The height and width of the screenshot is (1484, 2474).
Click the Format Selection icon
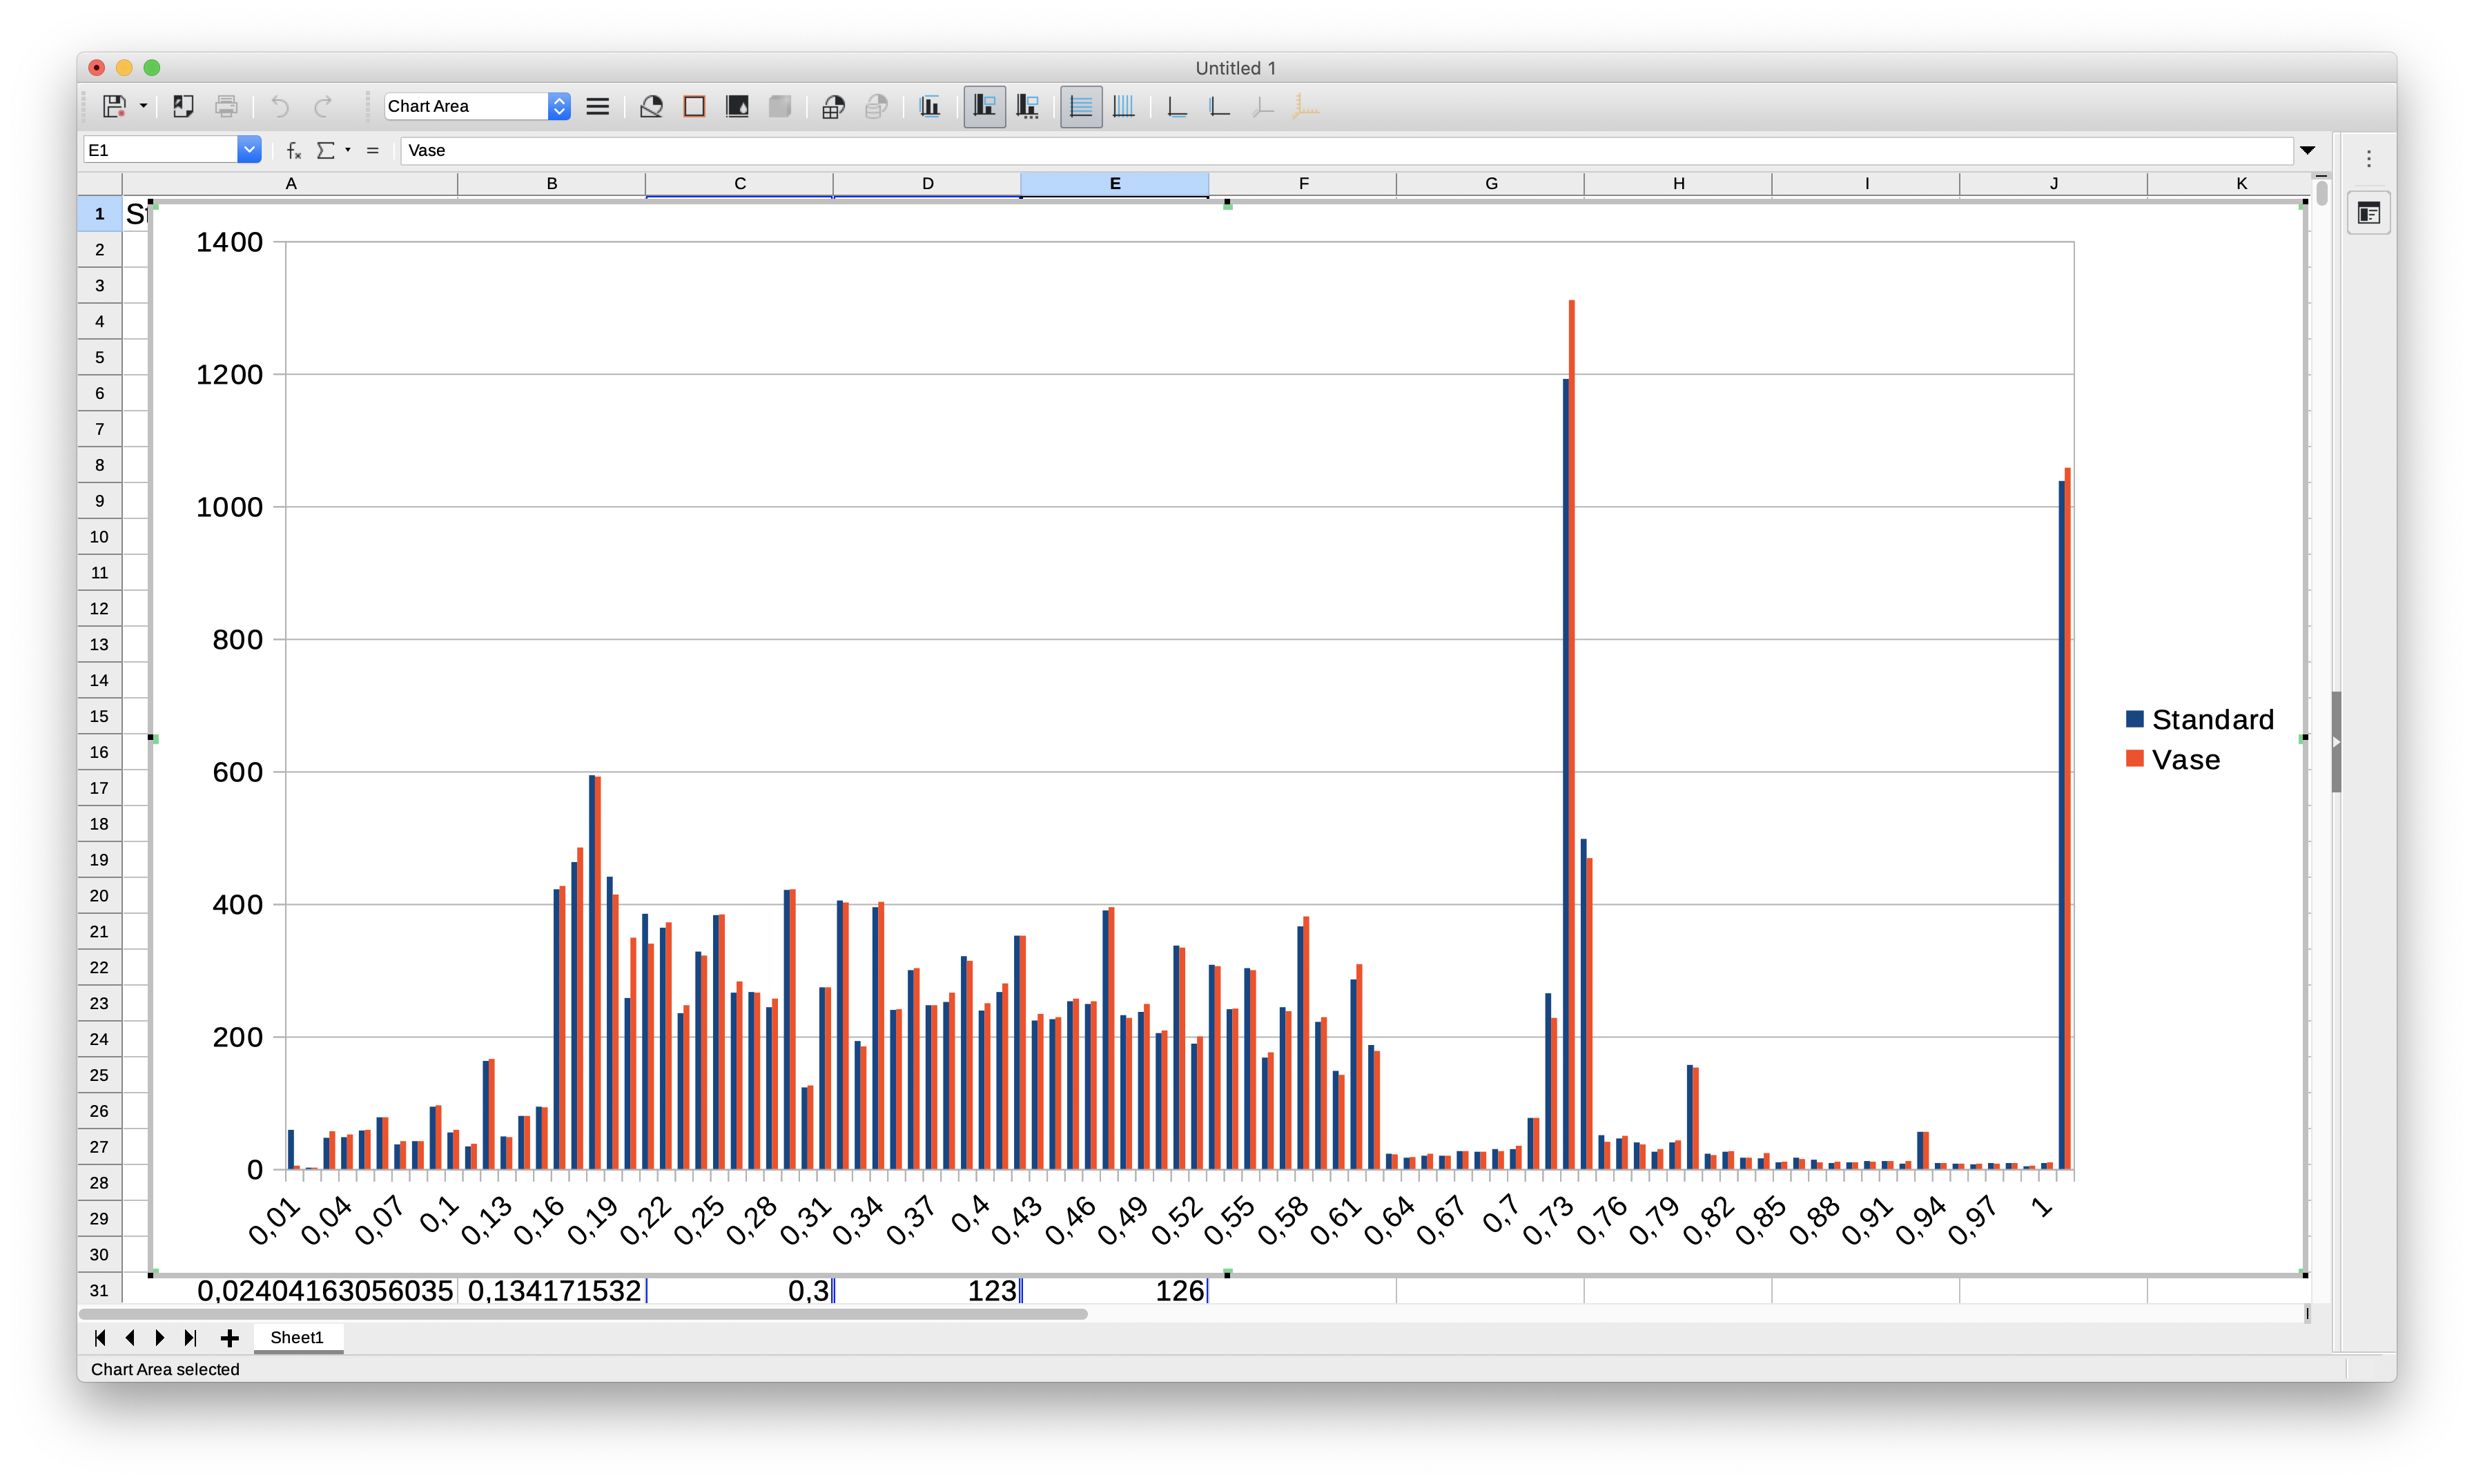tap(597, 106)
